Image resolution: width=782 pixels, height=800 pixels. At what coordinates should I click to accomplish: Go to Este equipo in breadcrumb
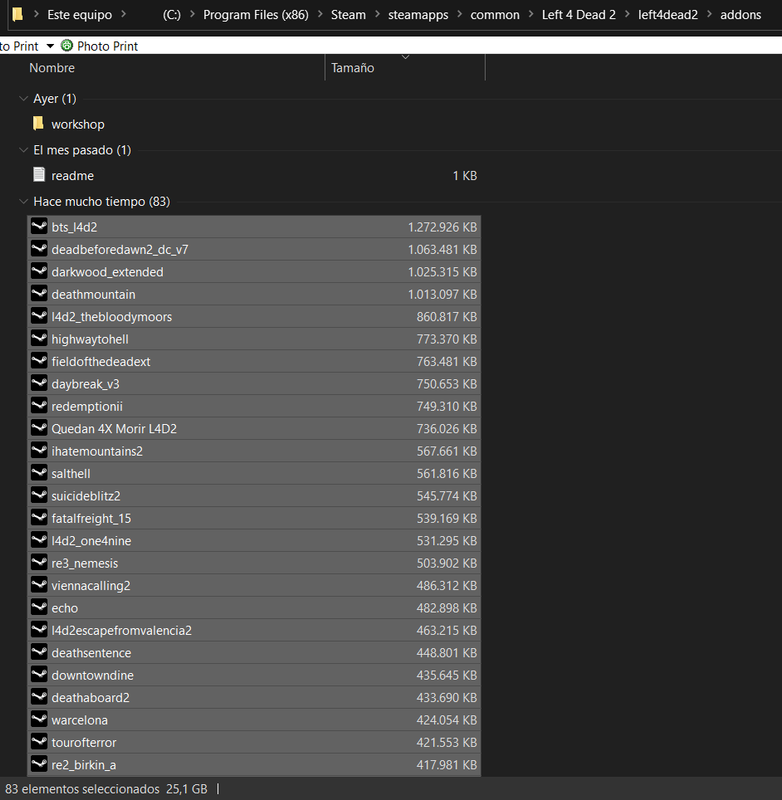tap(80, 15)
